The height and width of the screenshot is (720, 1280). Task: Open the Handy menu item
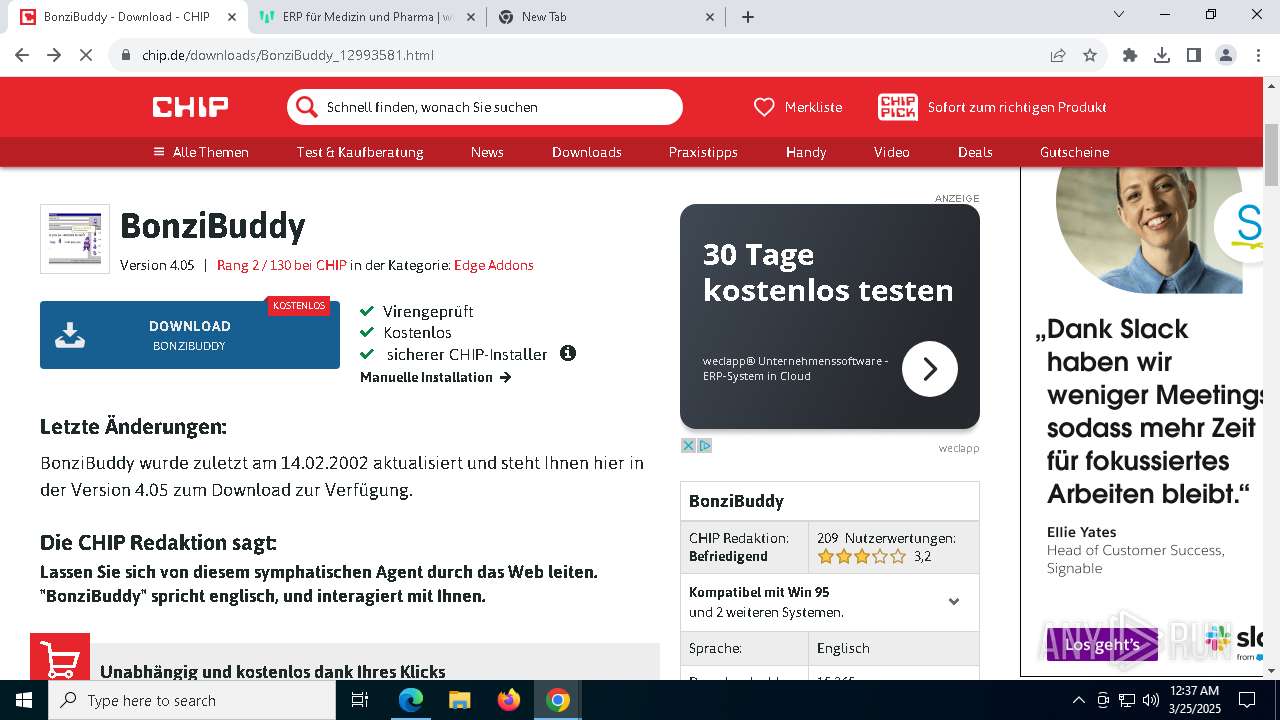(806, 152)
